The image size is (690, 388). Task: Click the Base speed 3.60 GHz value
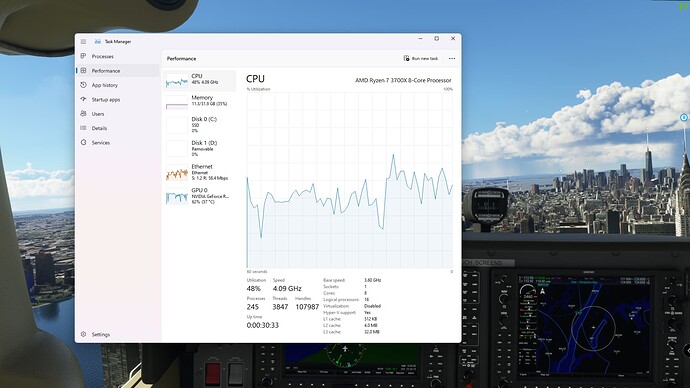click(373, 280)
